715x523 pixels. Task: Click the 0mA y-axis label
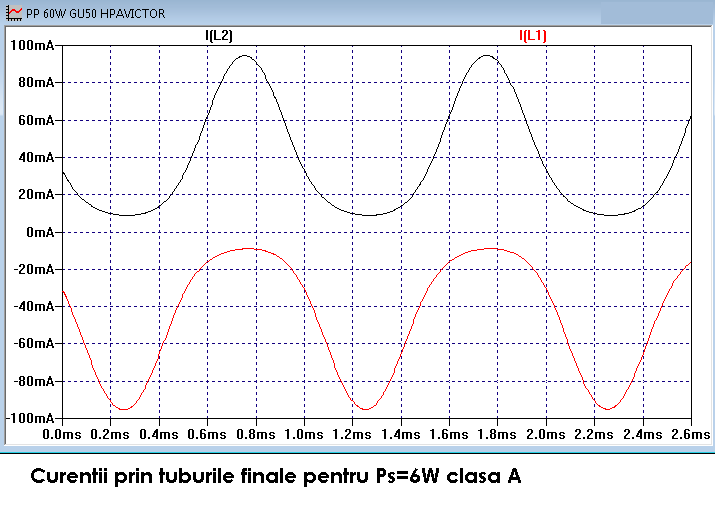pyautogui.click(x=40, y=233)
